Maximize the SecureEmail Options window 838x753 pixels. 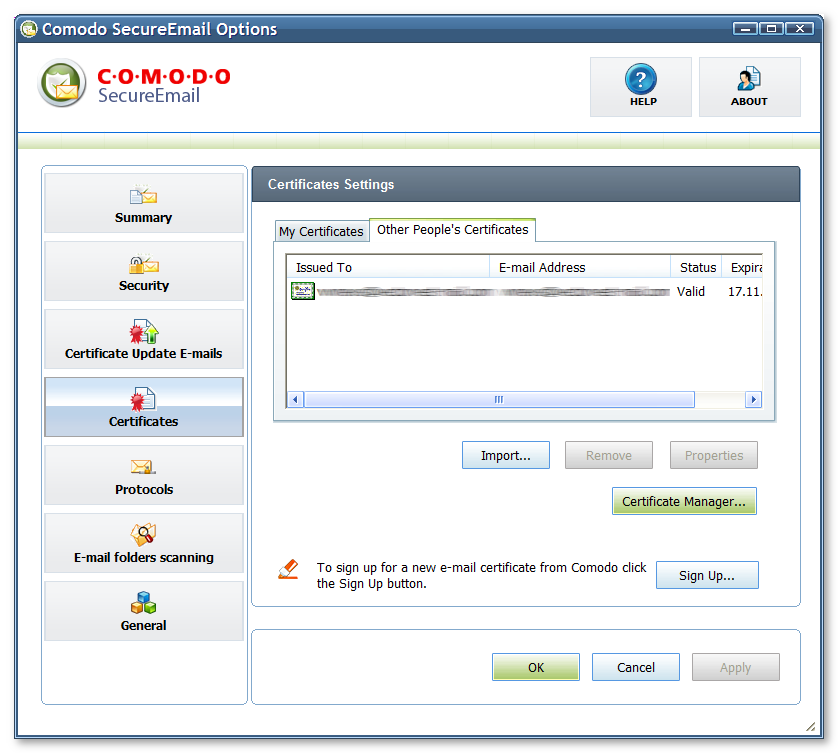point(771,28)
